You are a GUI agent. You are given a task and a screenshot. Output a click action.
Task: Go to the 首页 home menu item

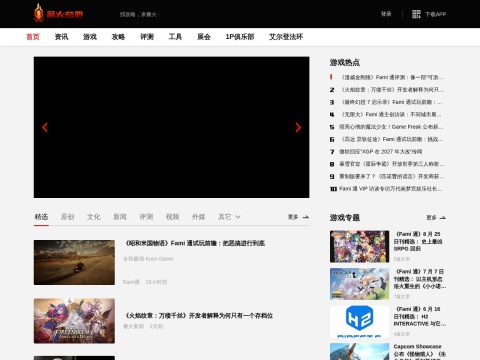point(33,37)
